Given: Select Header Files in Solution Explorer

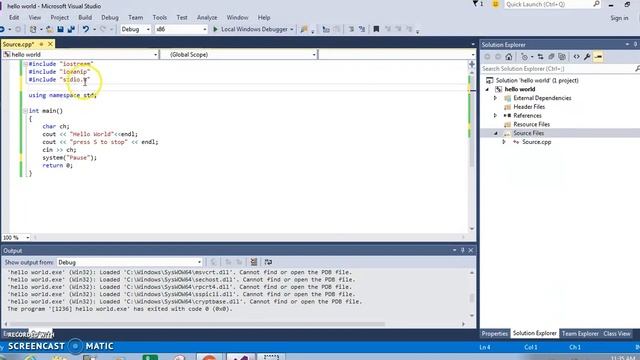Looking at the screenshot, I should (x=529, y=107).
